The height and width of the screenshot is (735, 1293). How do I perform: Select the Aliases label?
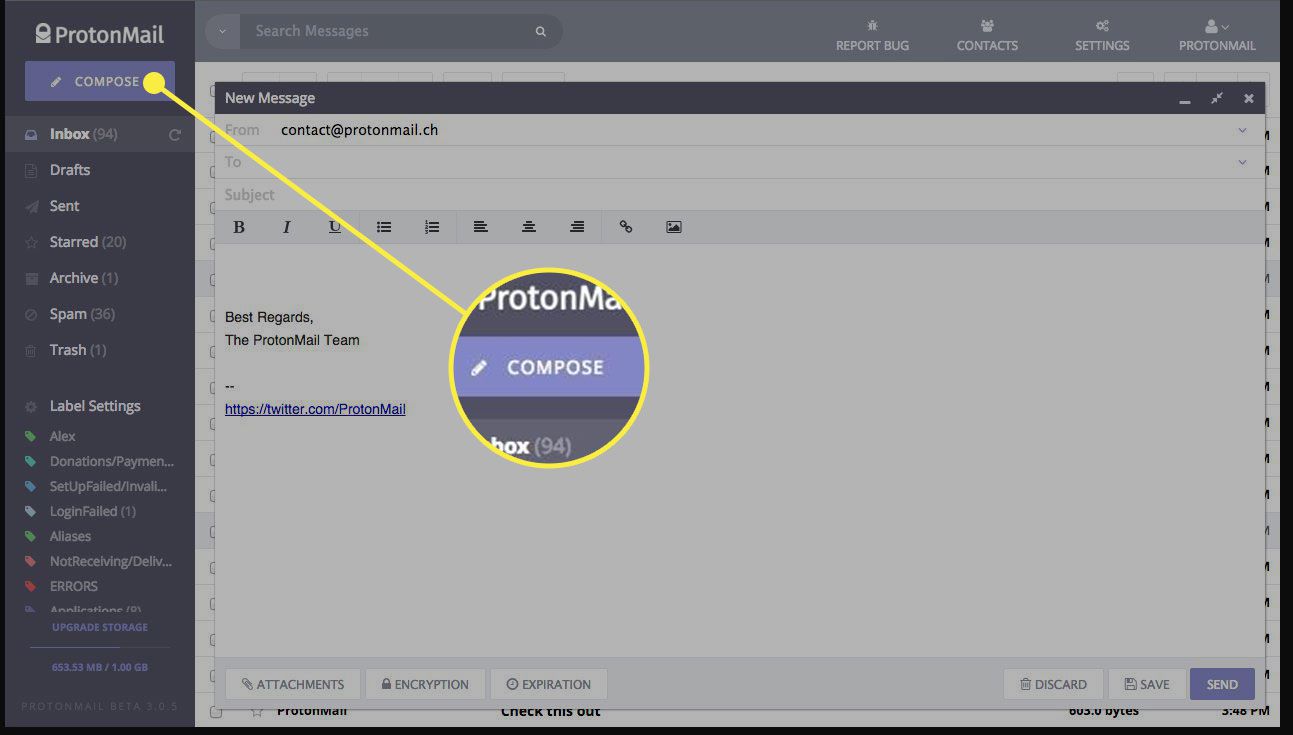(x=70, y=536)
